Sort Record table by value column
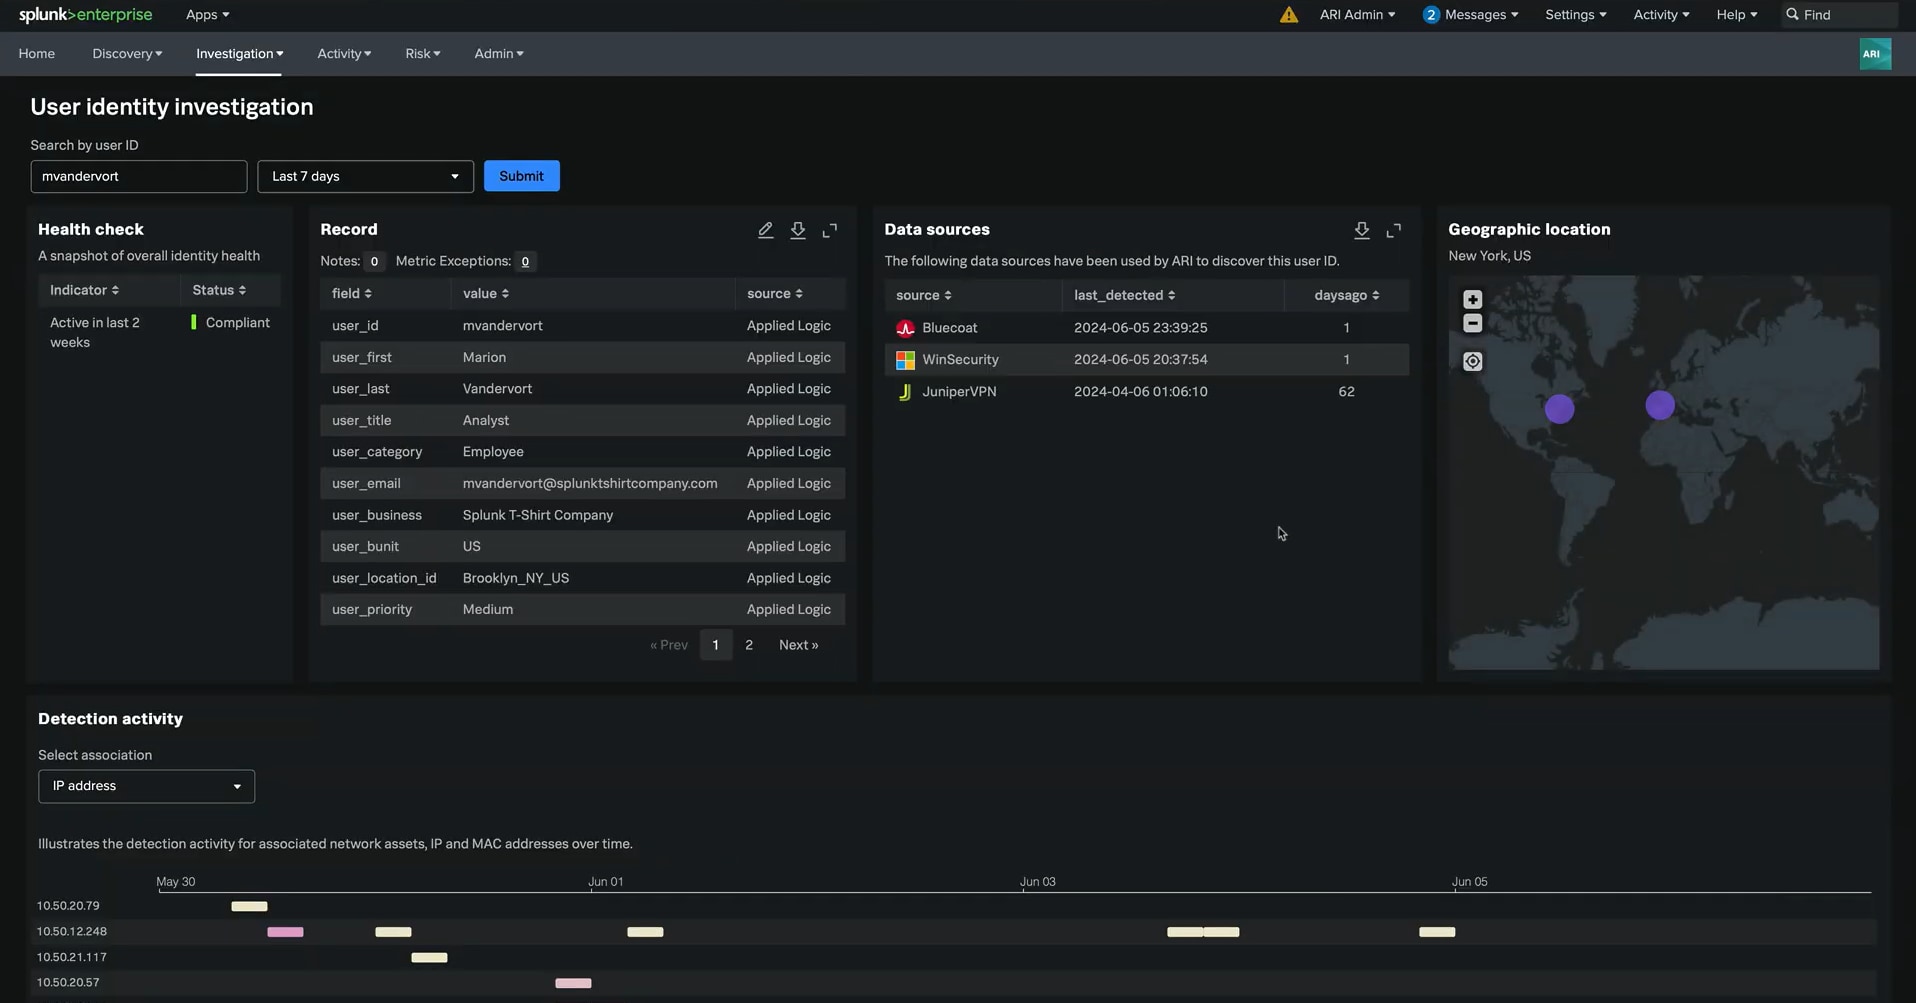 pos(486,293)
